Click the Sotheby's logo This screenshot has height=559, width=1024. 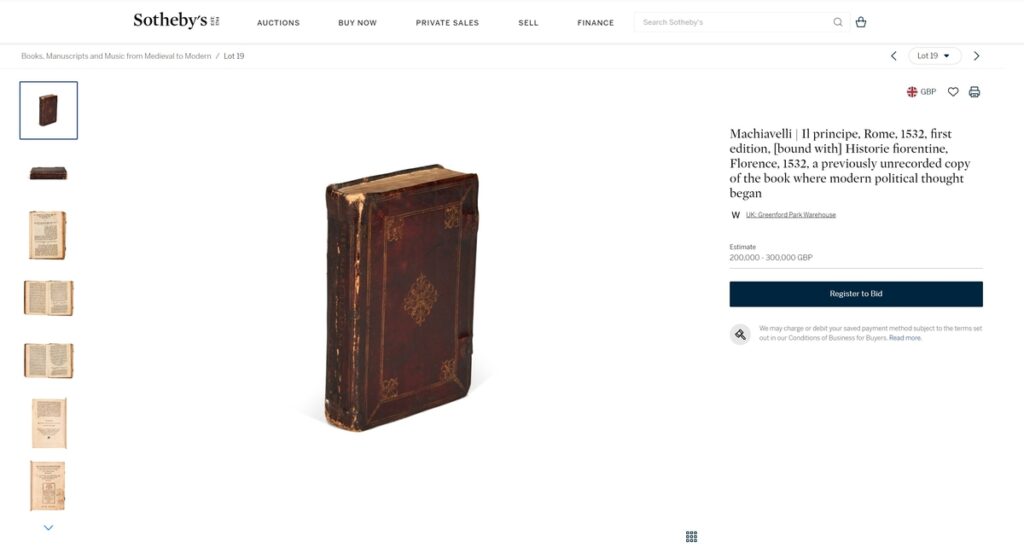point(176,21)
